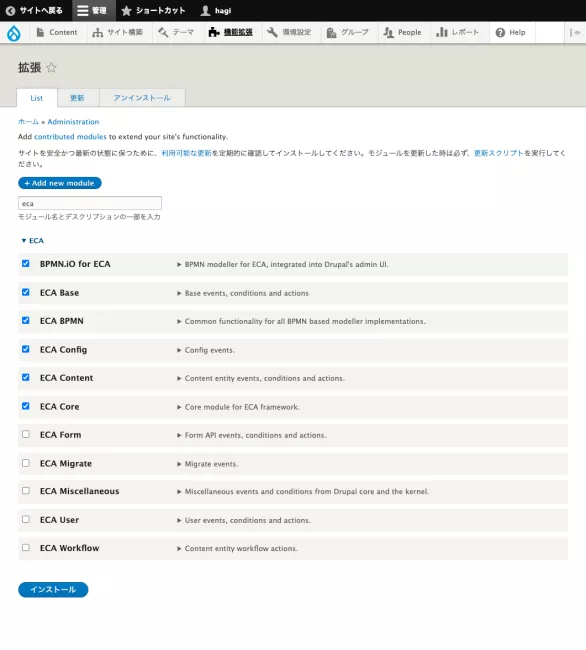Open the ホーム breadcrumb link

click(x=28, y=121)
